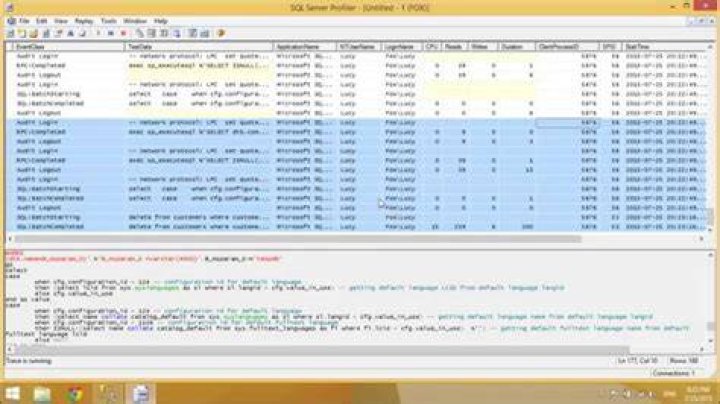Click the SPID column header
The height and width of the screenshot is (404, 720).
click(610, 47)
